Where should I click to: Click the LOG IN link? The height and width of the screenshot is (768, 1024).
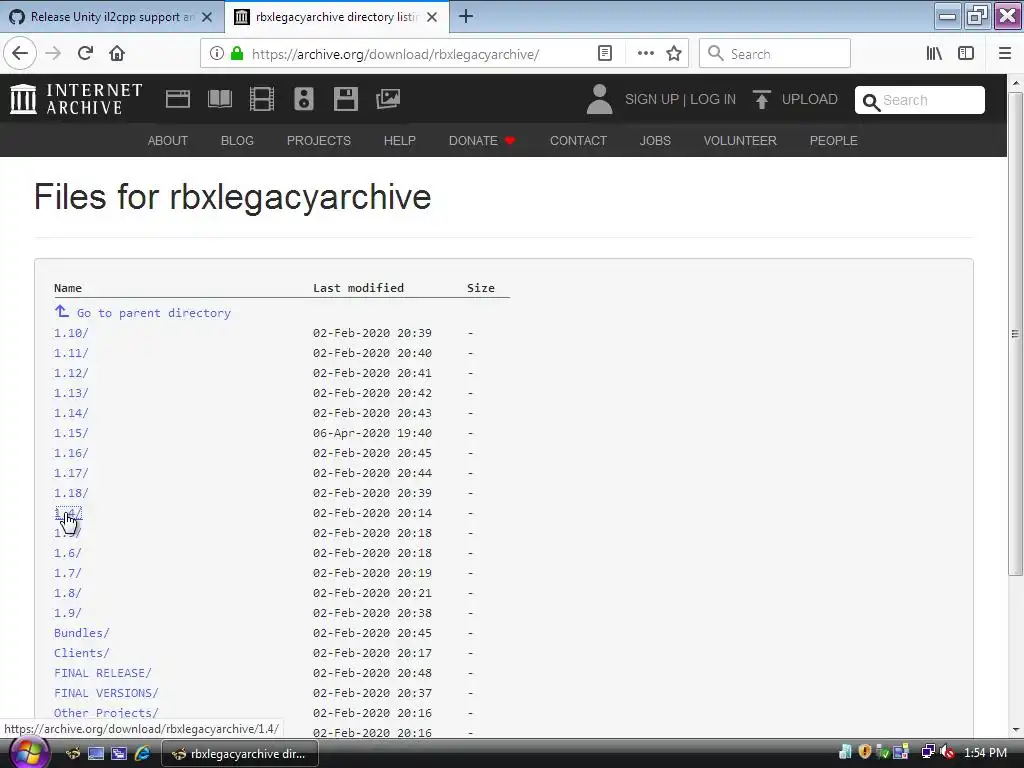coord(713,99)
